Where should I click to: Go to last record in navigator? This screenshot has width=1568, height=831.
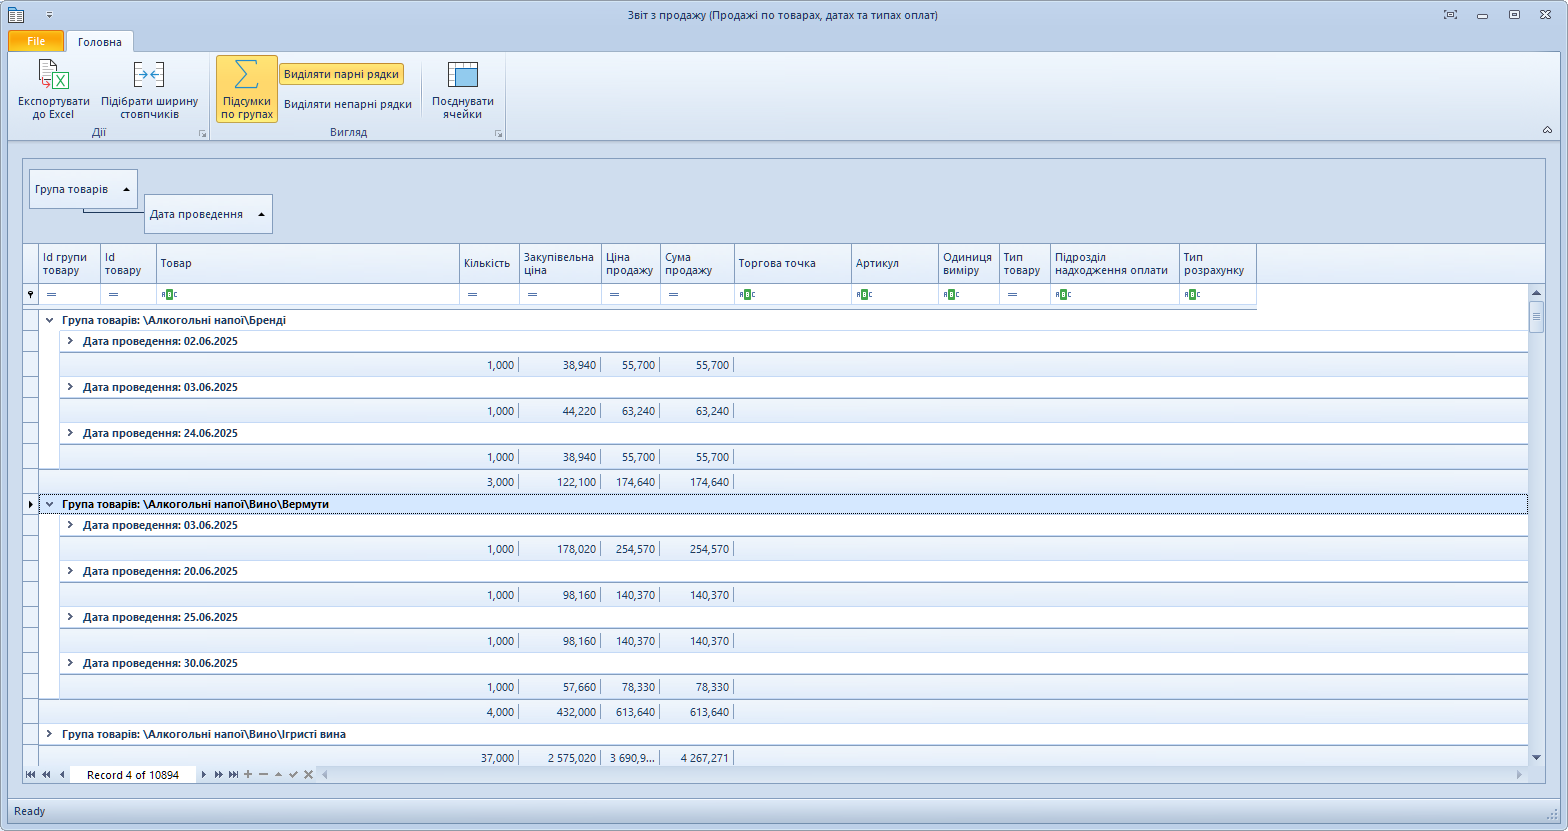pos(233,775)
